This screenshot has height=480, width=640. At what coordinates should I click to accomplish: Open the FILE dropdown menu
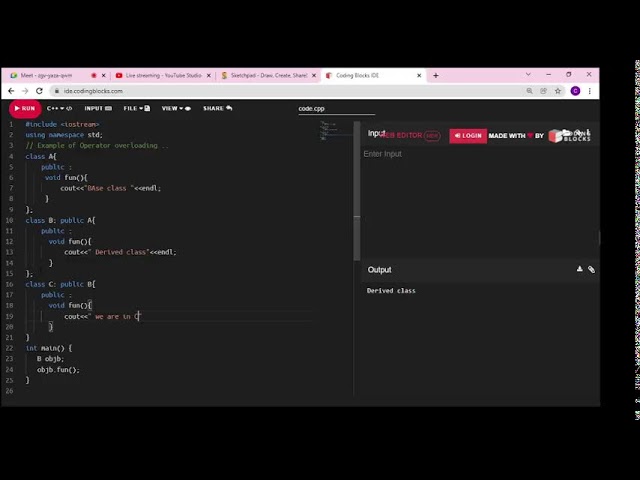pos(137,109)
